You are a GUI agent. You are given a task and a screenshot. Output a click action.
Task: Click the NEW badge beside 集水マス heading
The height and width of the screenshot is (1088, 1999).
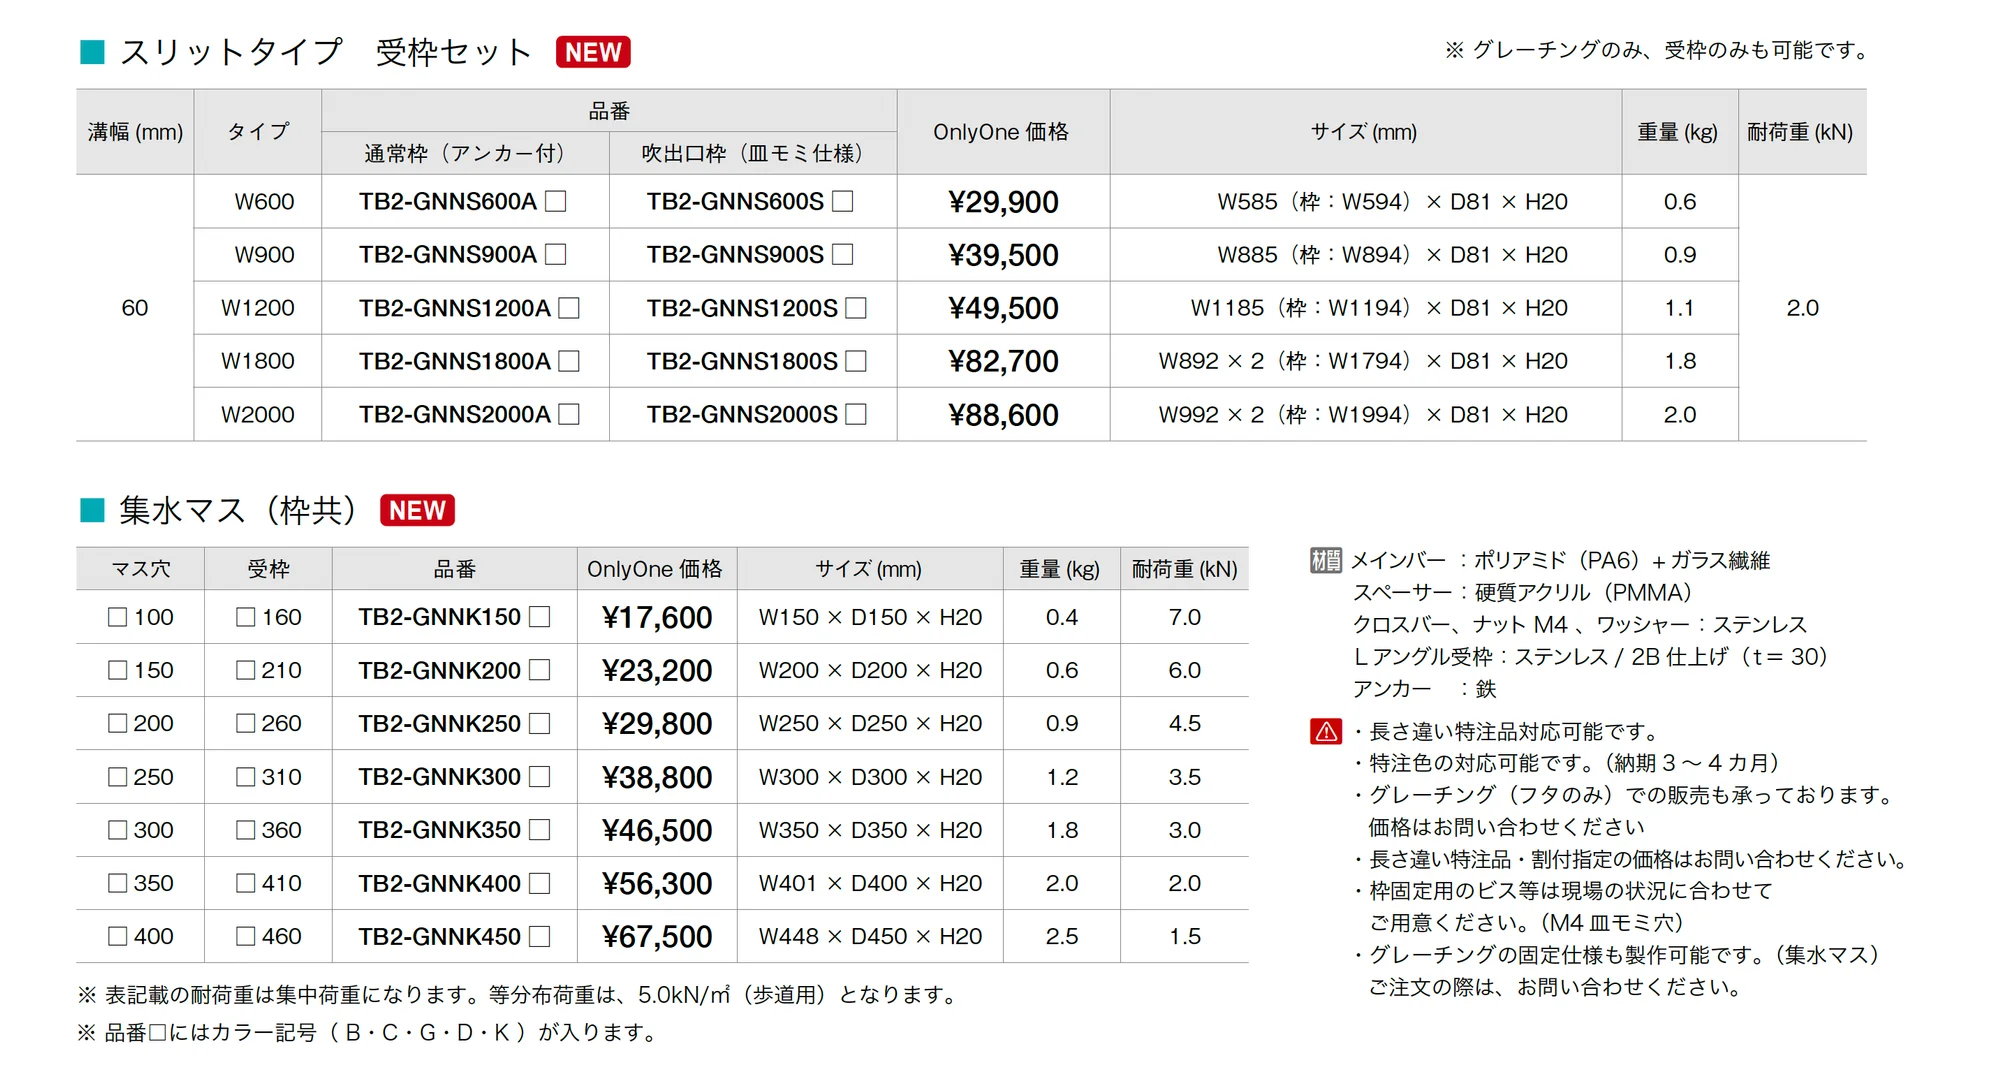(x=417, y=510)
